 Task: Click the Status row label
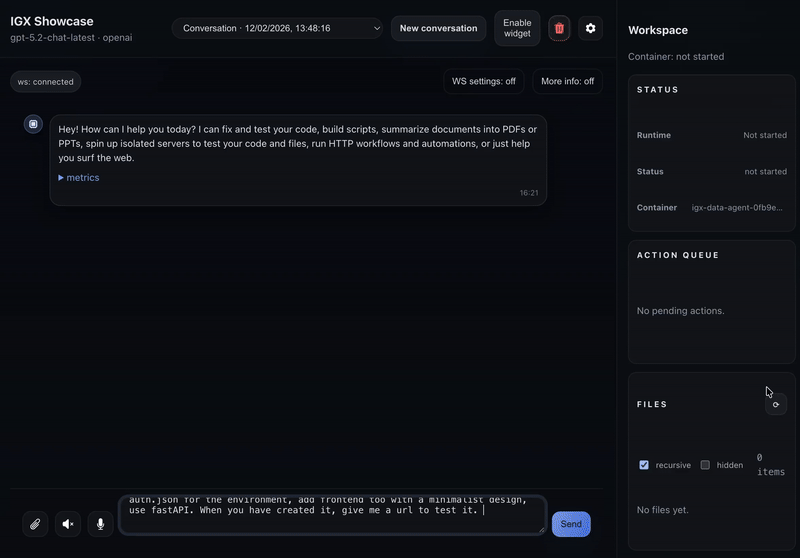coord(650,171)
